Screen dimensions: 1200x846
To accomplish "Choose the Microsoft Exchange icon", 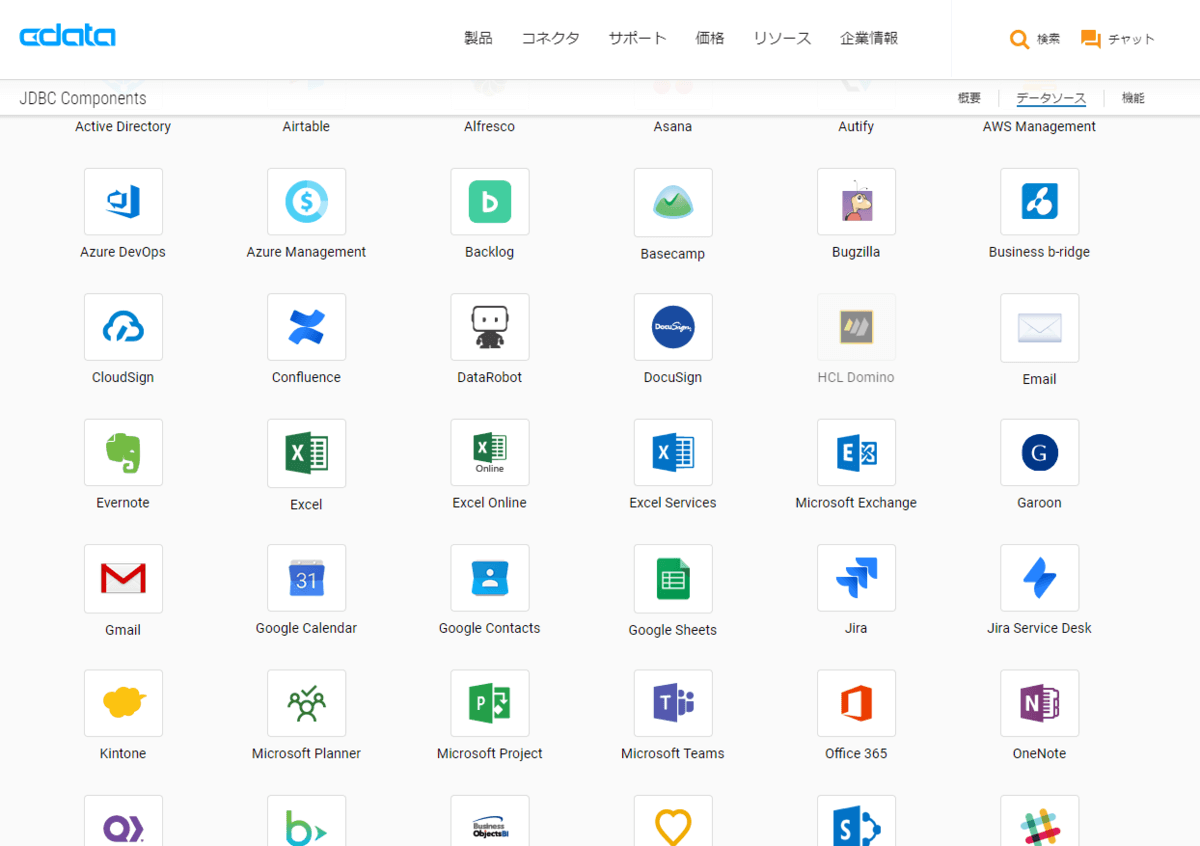I will tap(856, 453).
